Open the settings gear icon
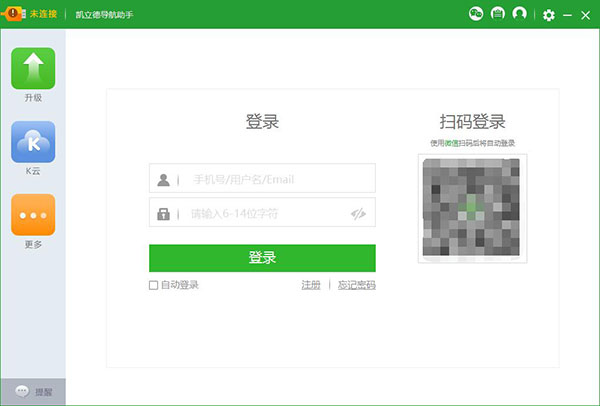The height and width of the screenshot is (406, 600). point(549,15)
